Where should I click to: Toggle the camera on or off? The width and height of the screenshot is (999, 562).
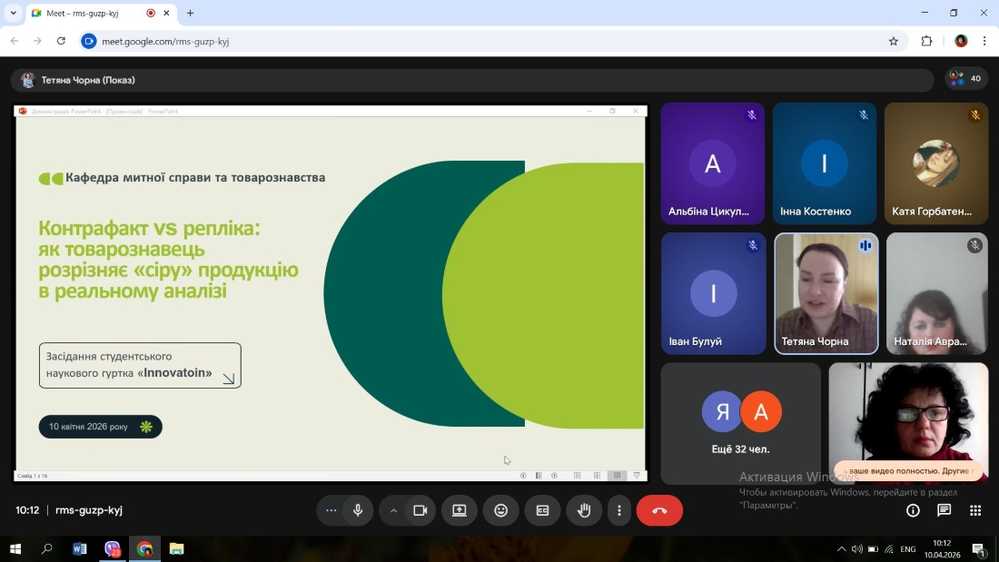pos(420,510)
